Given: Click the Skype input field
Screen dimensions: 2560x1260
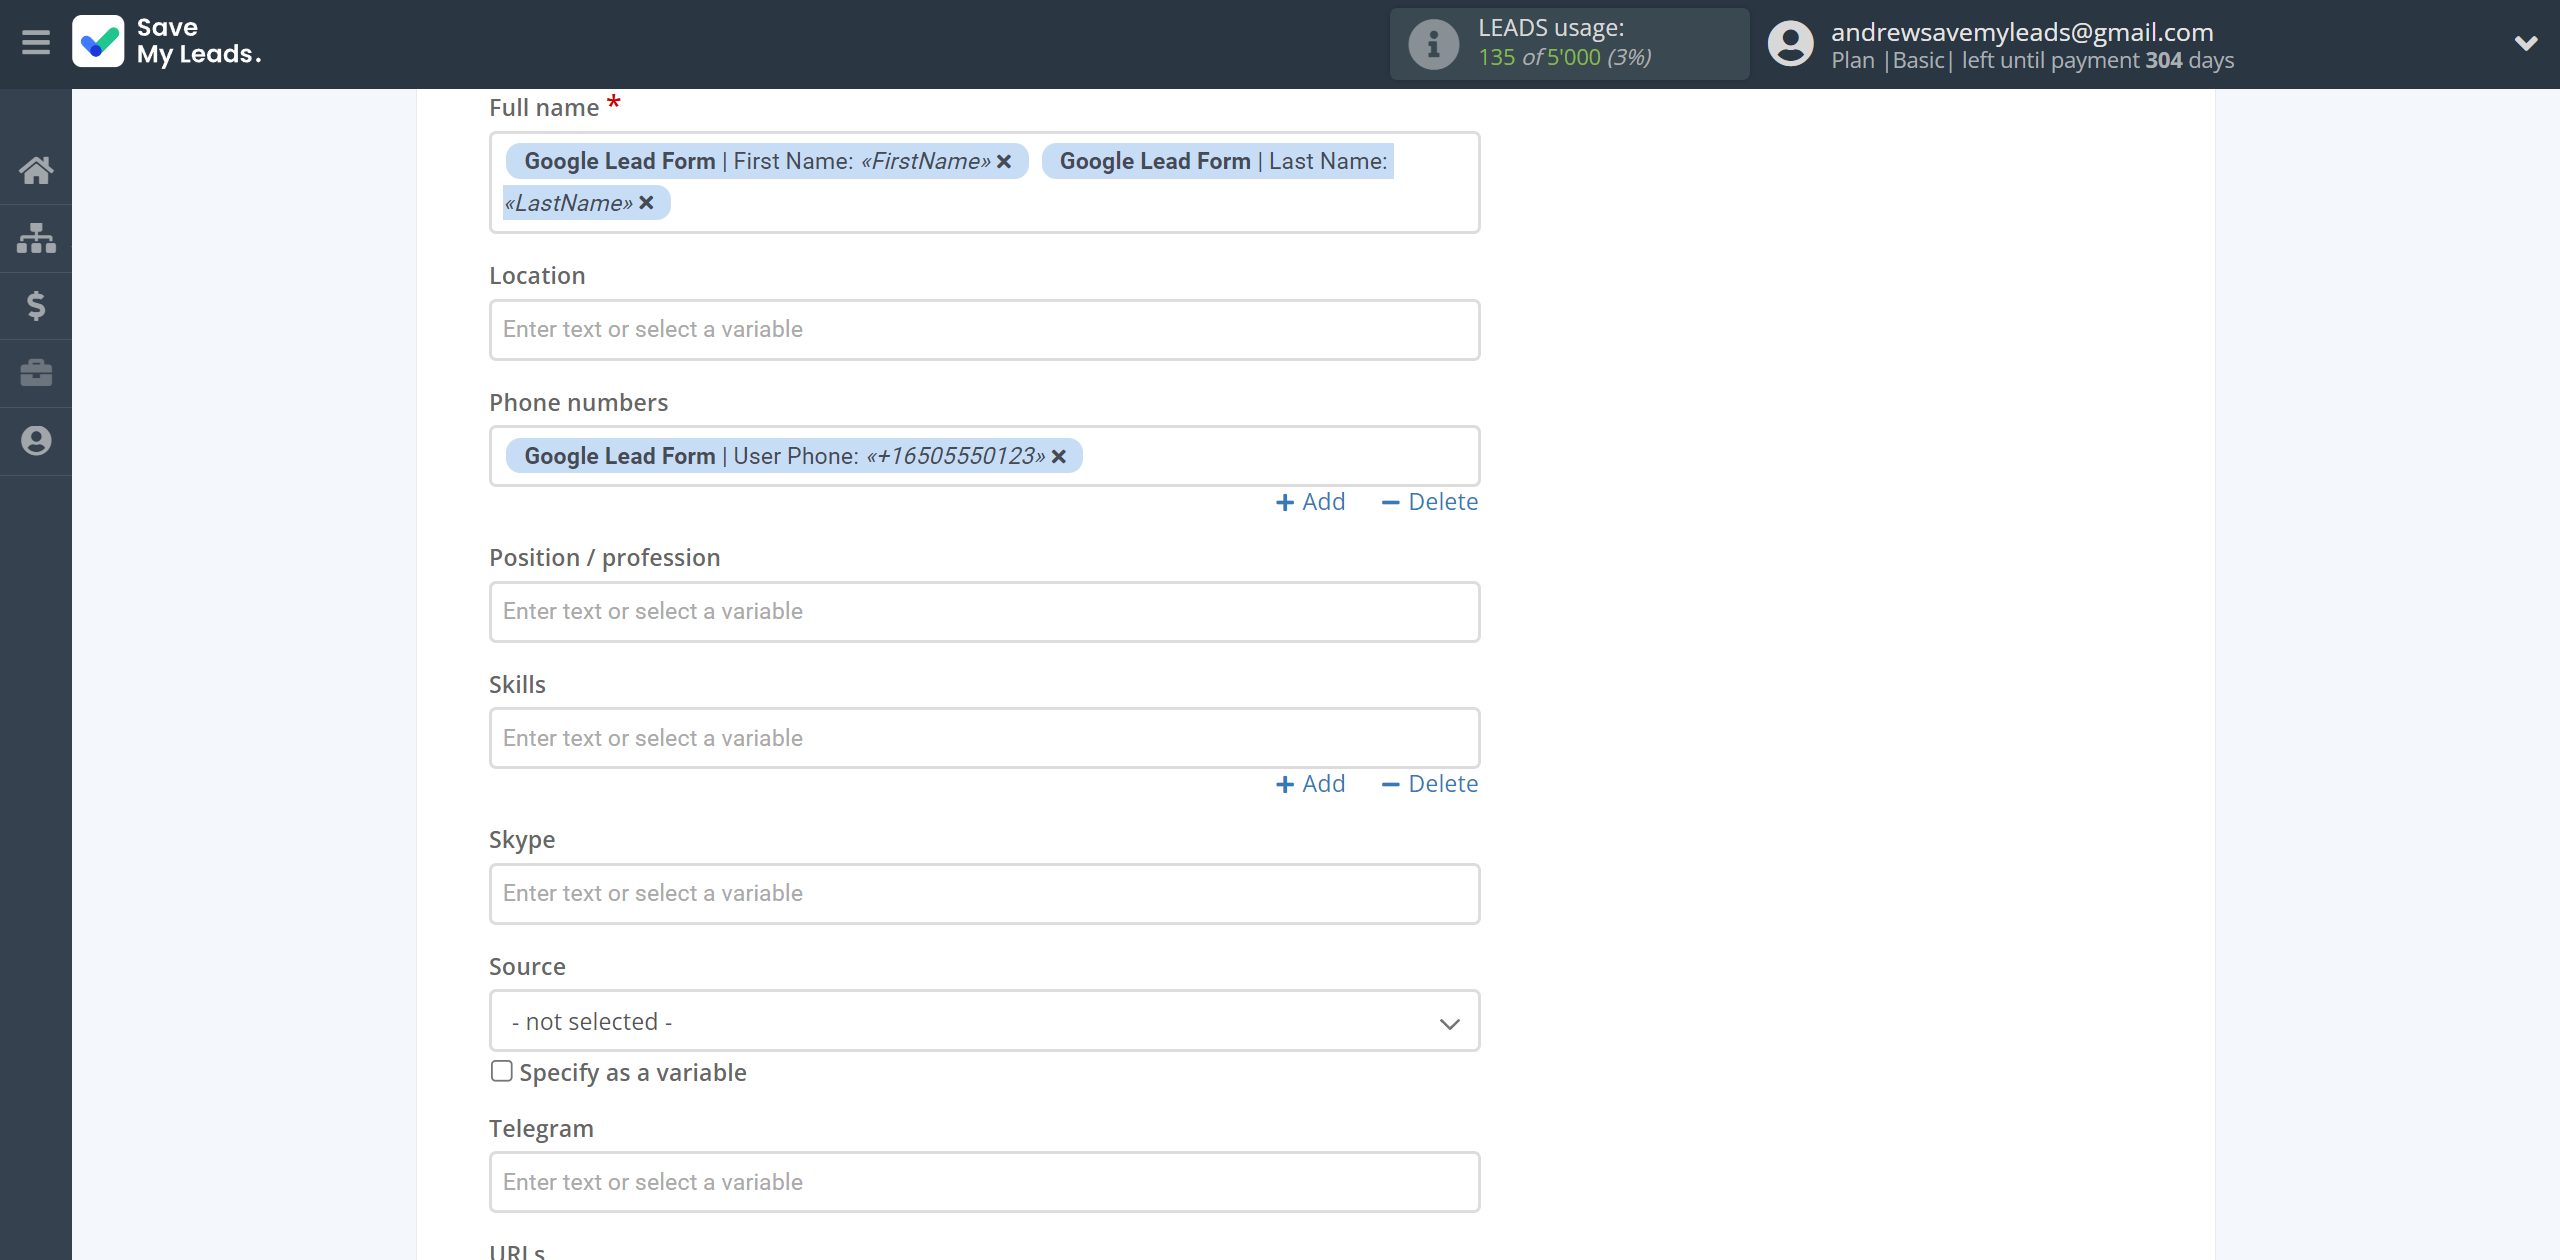Looking at the screenshot, I should pos(984,894).
